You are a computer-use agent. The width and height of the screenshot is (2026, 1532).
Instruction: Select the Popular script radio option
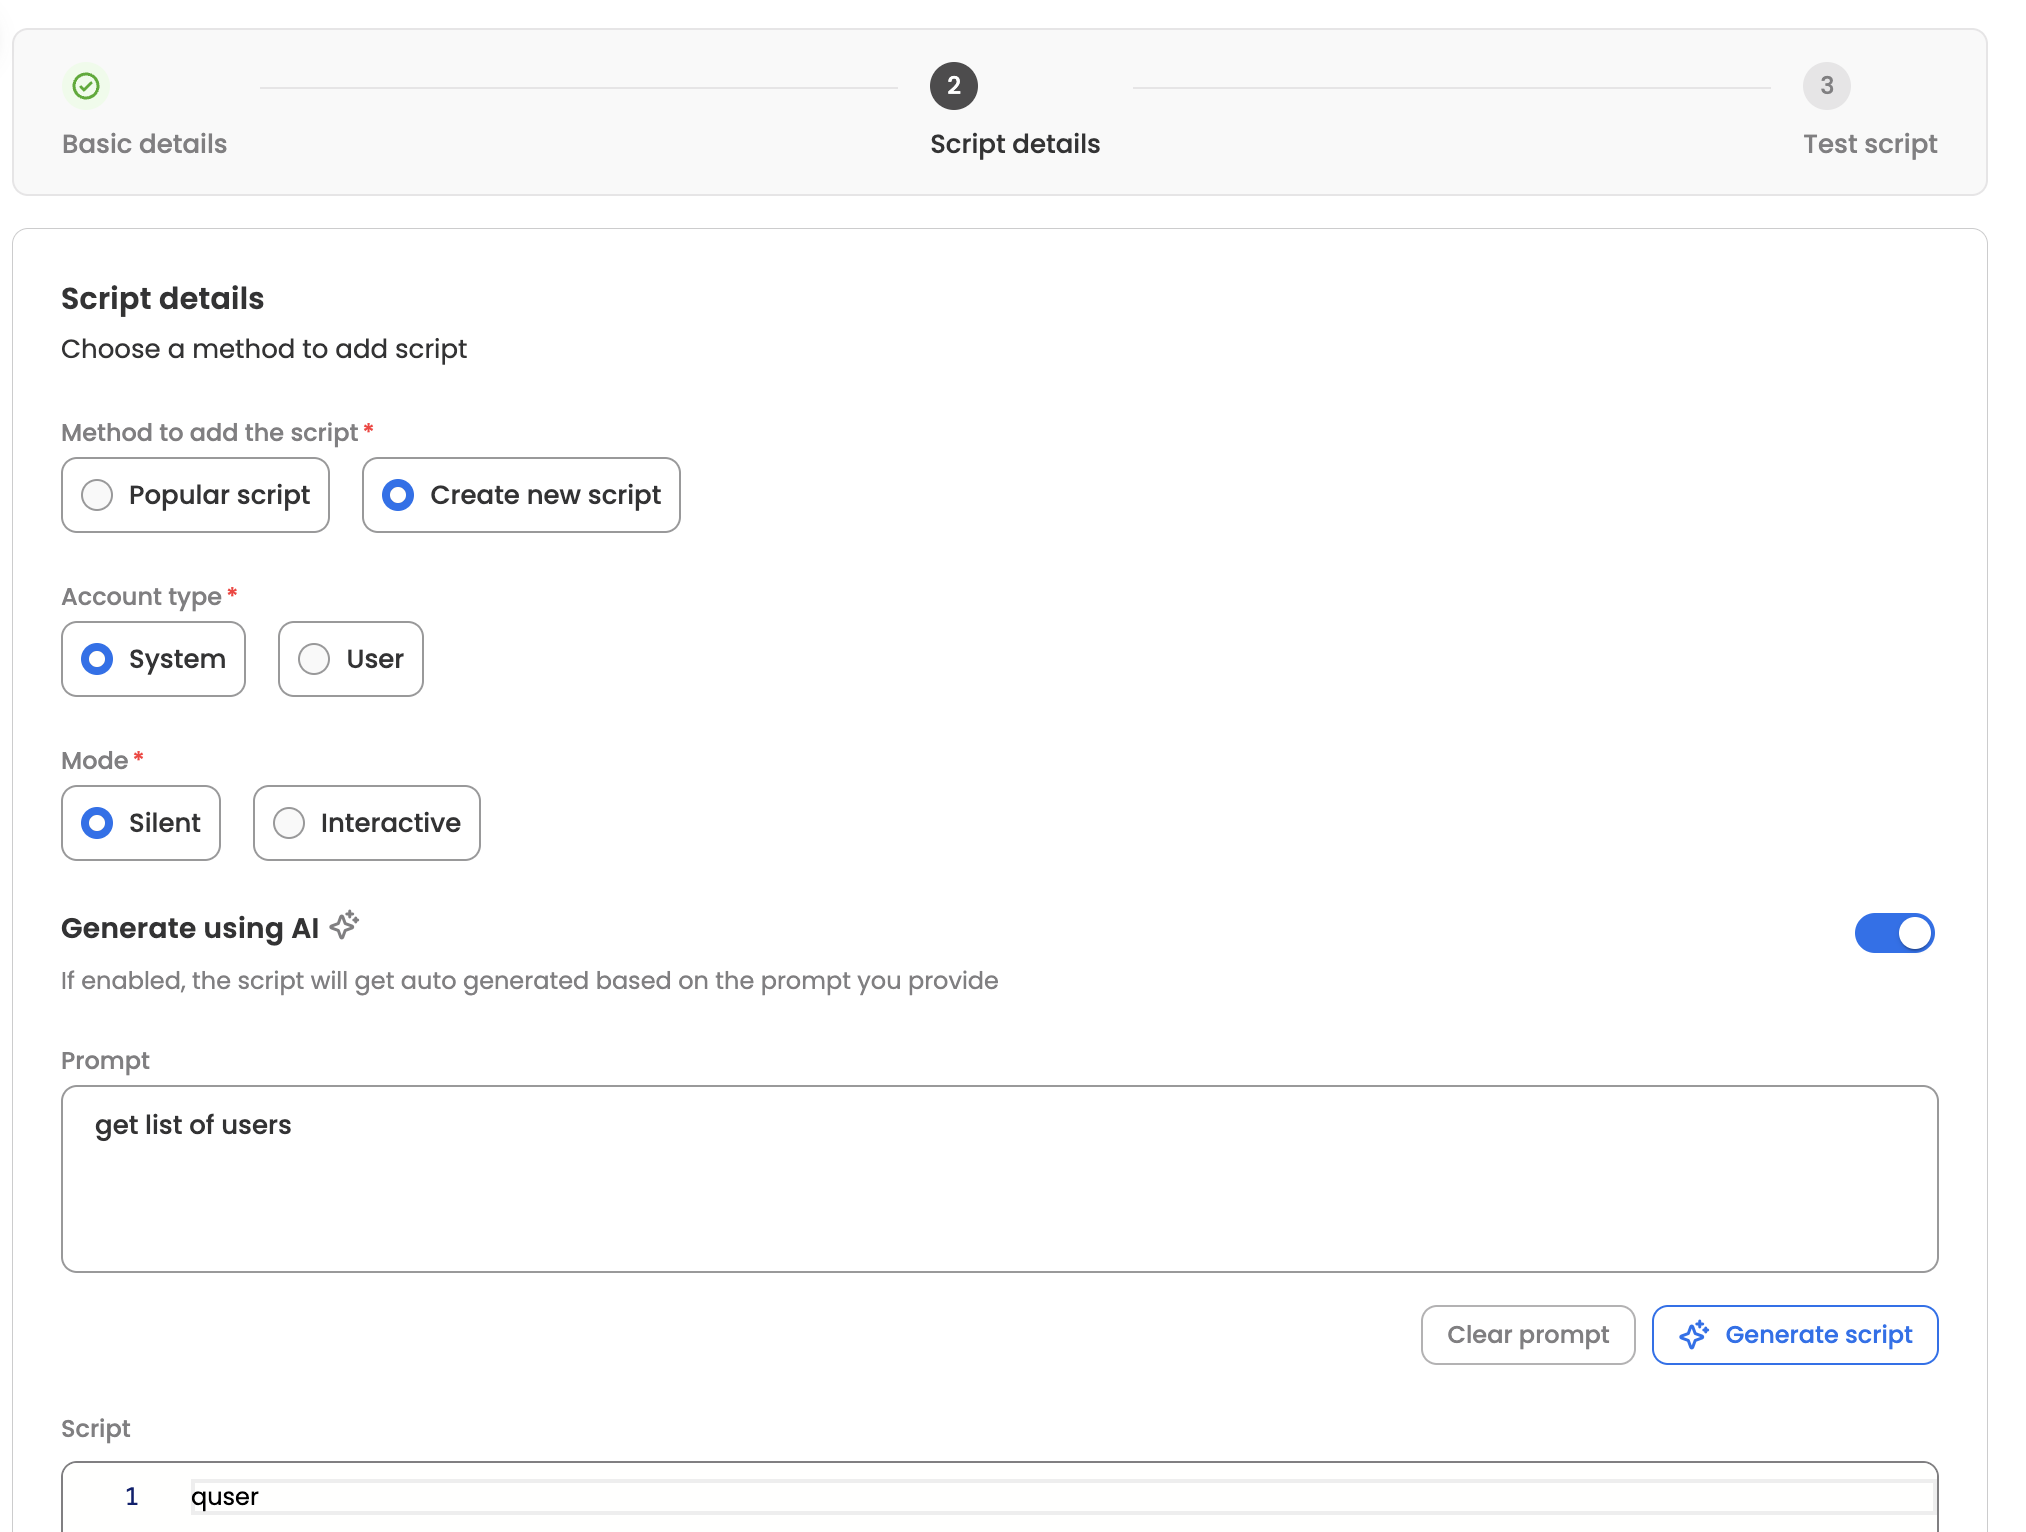[97, 495]
